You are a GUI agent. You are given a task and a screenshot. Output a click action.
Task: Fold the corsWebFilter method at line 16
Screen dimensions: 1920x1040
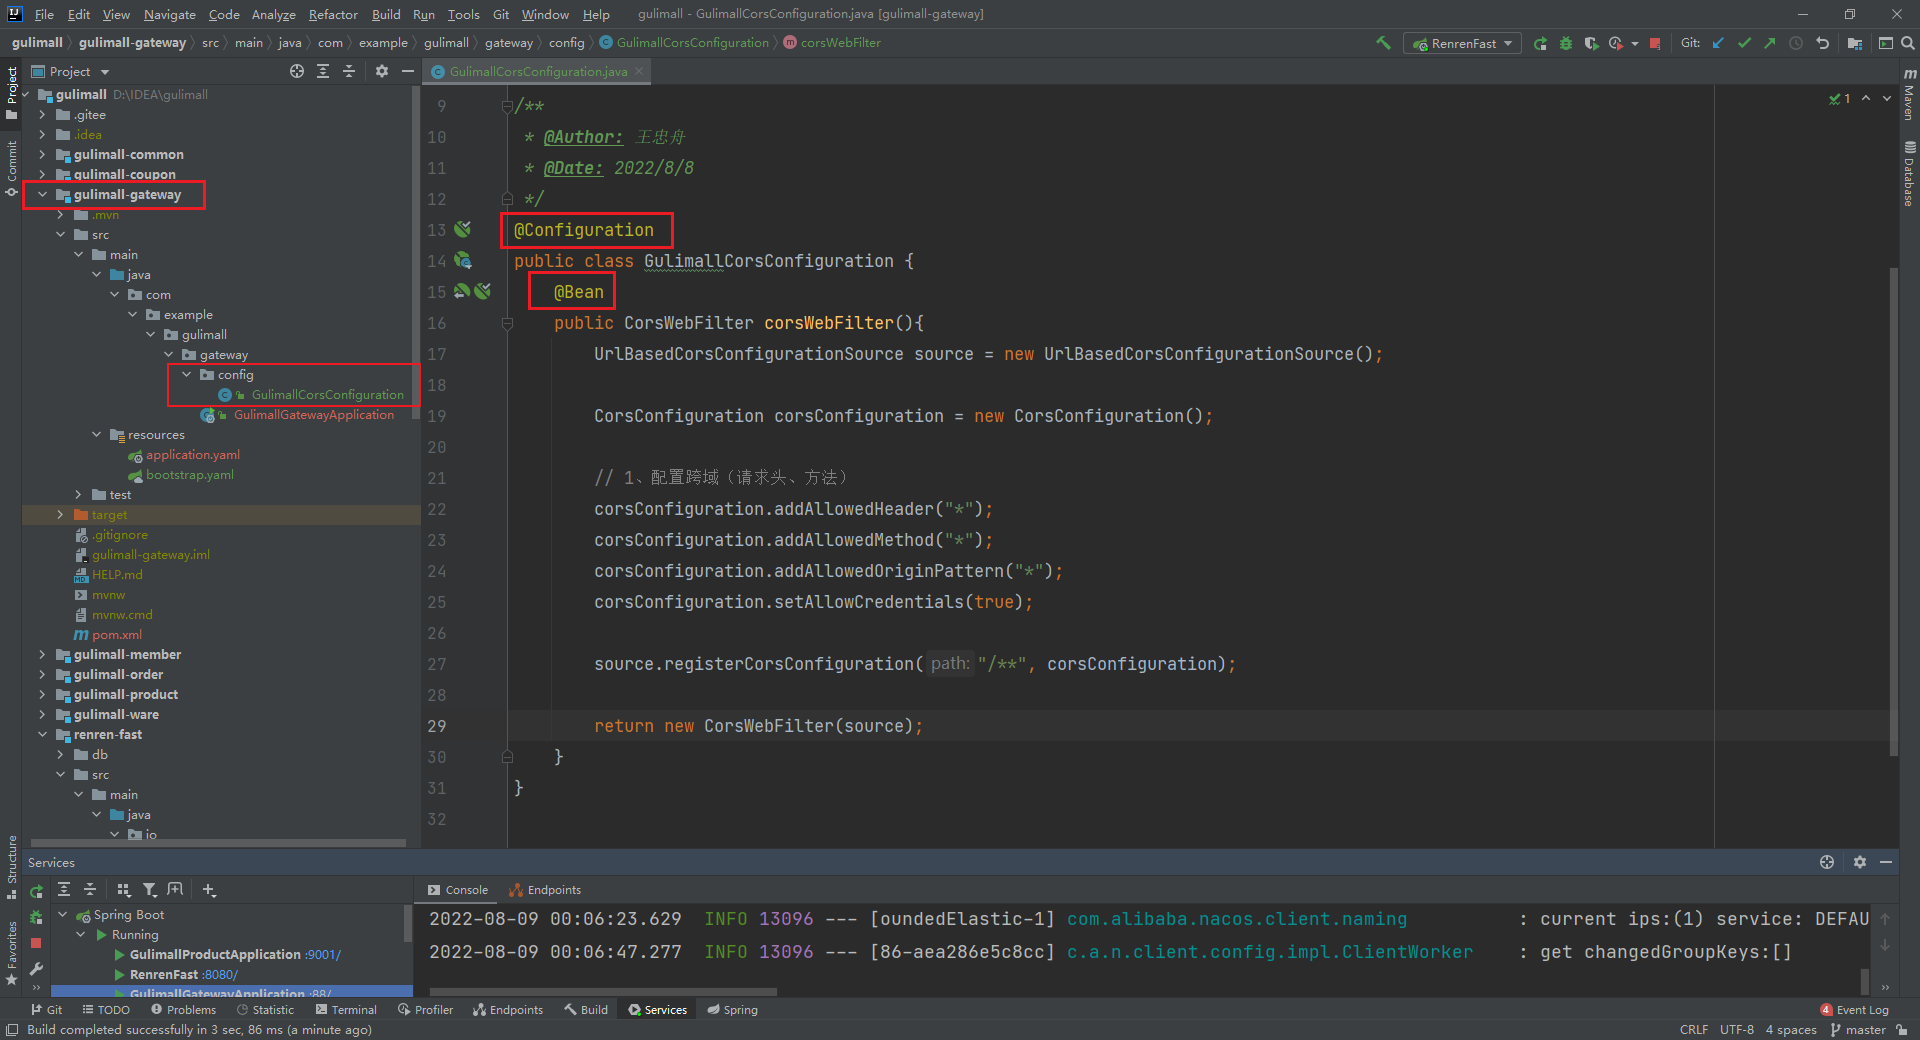507,323
